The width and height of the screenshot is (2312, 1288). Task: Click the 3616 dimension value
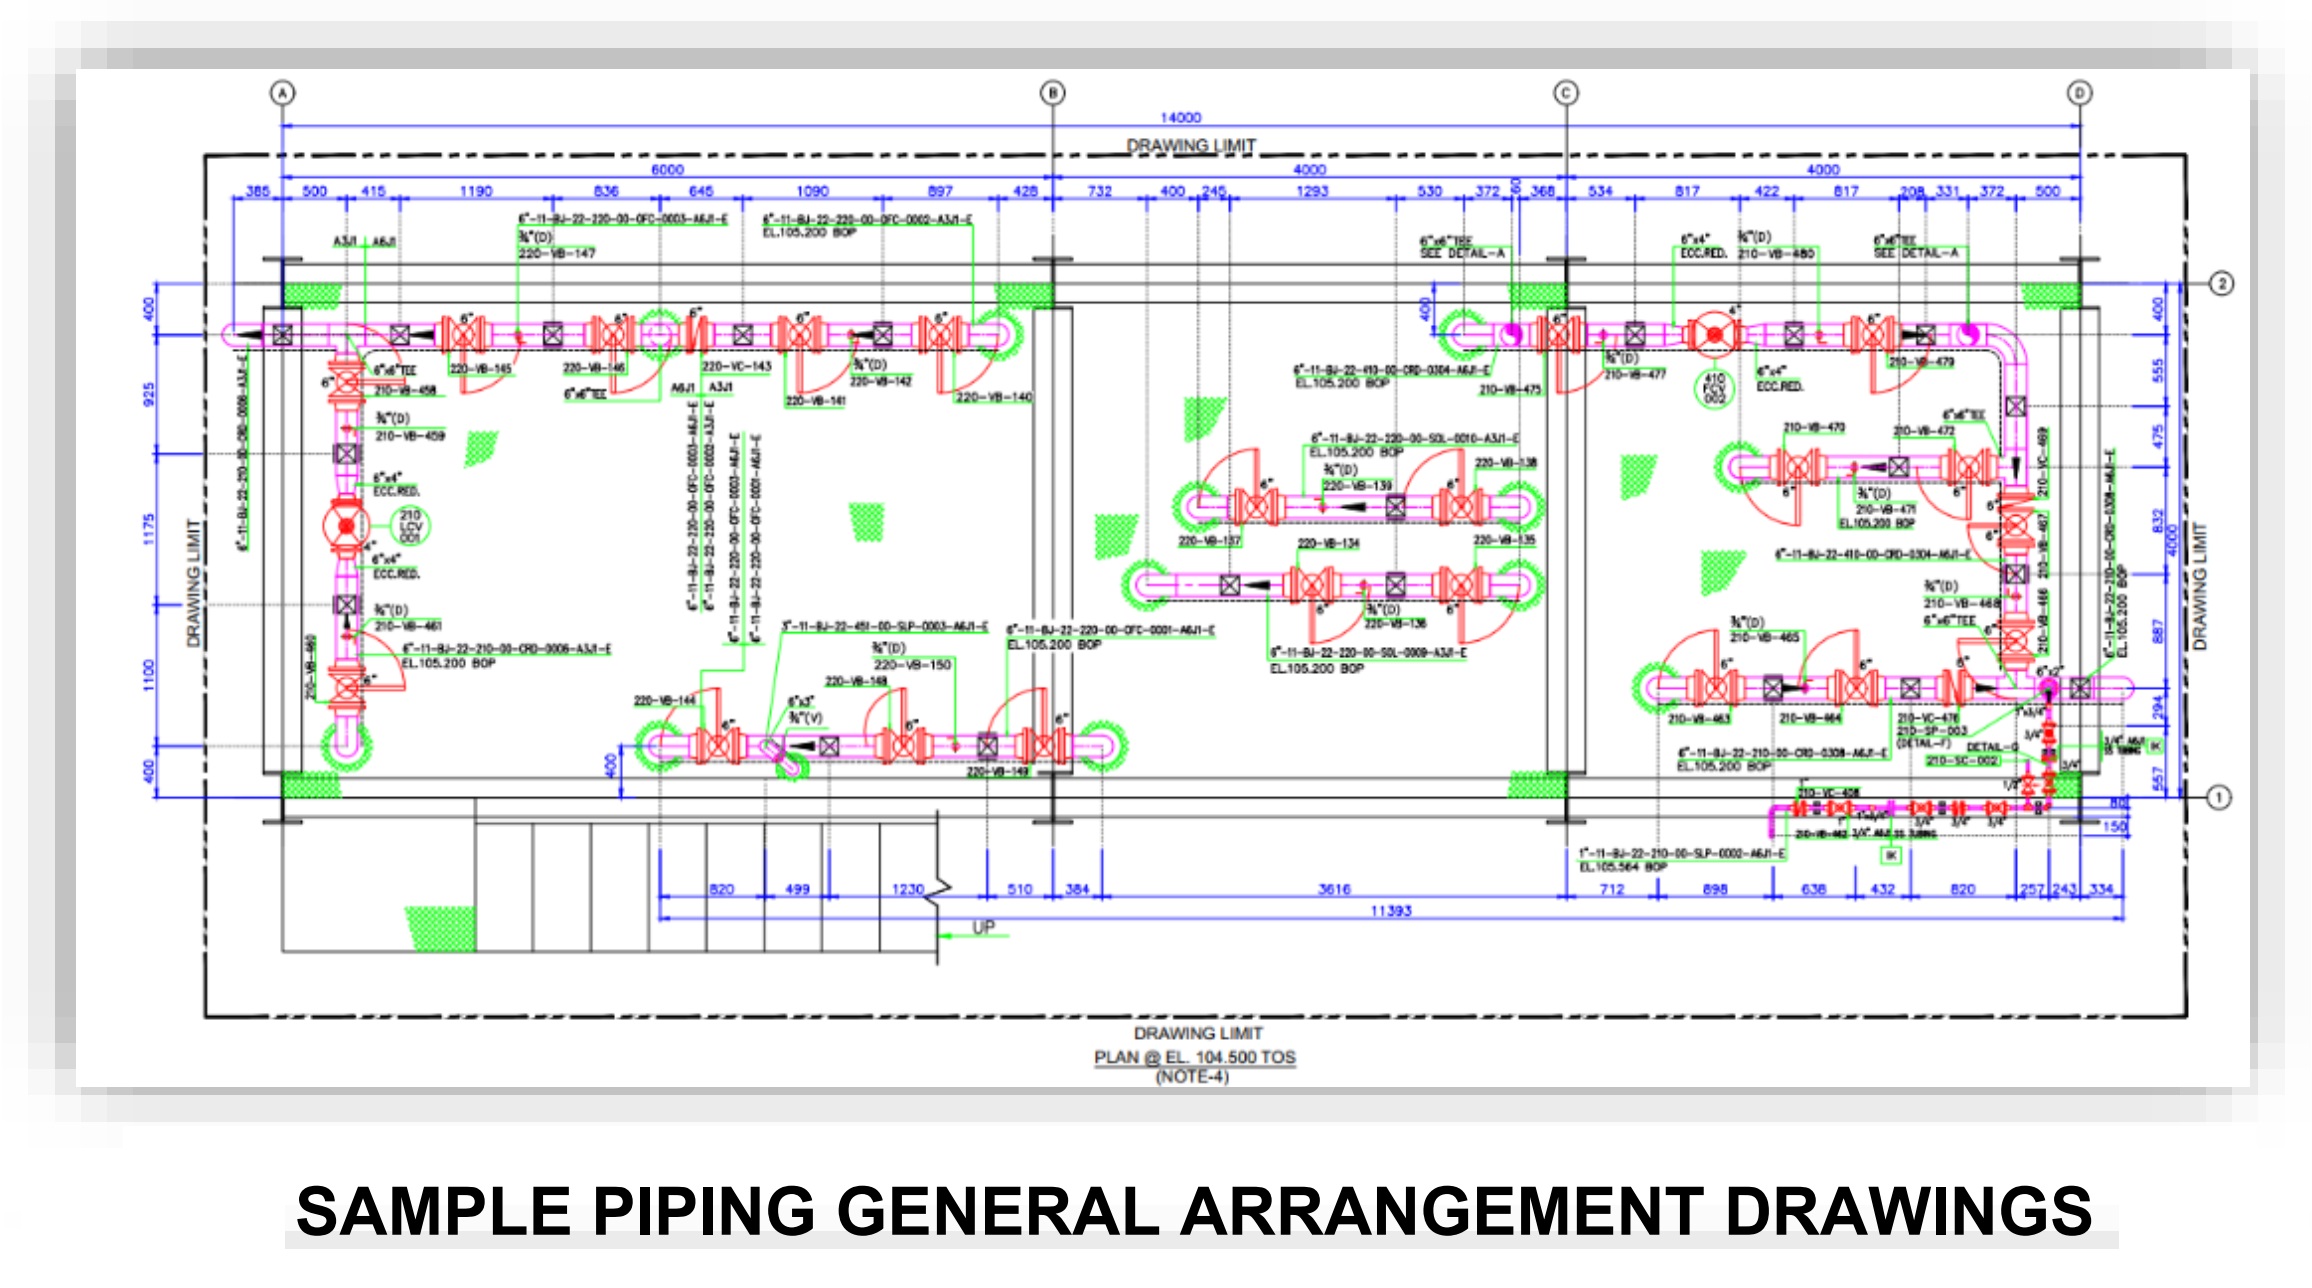(x=1334, y=889)
